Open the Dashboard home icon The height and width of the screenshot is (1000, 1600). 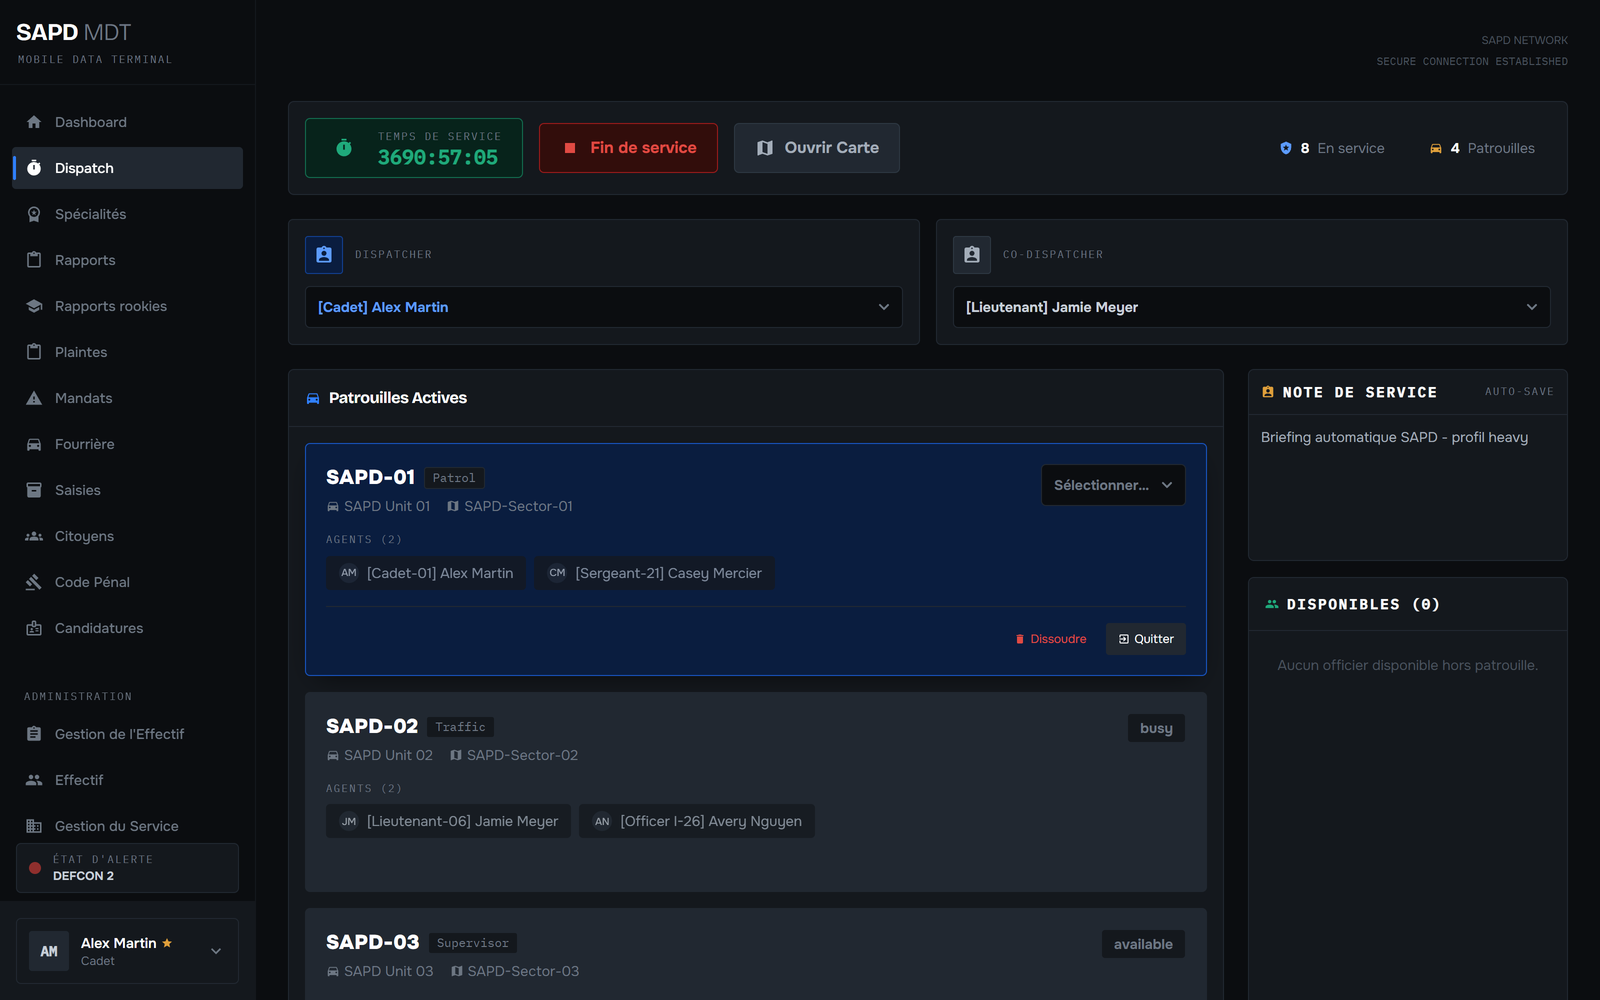(x=34, y=122)
